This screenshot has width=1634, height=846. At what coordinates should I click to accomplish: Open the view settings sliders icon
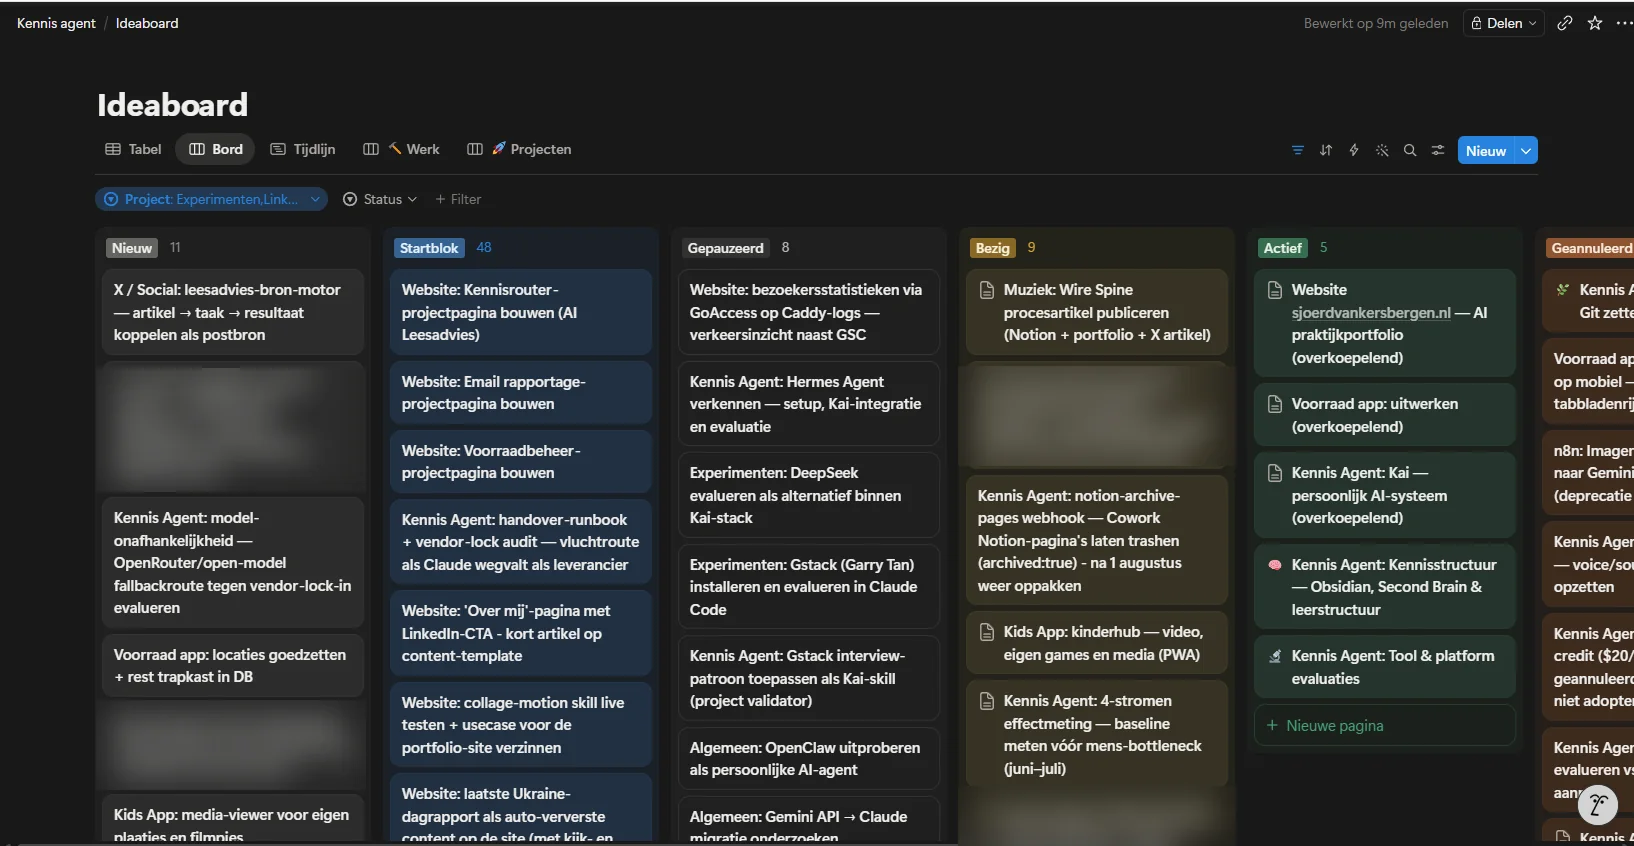1438,150
